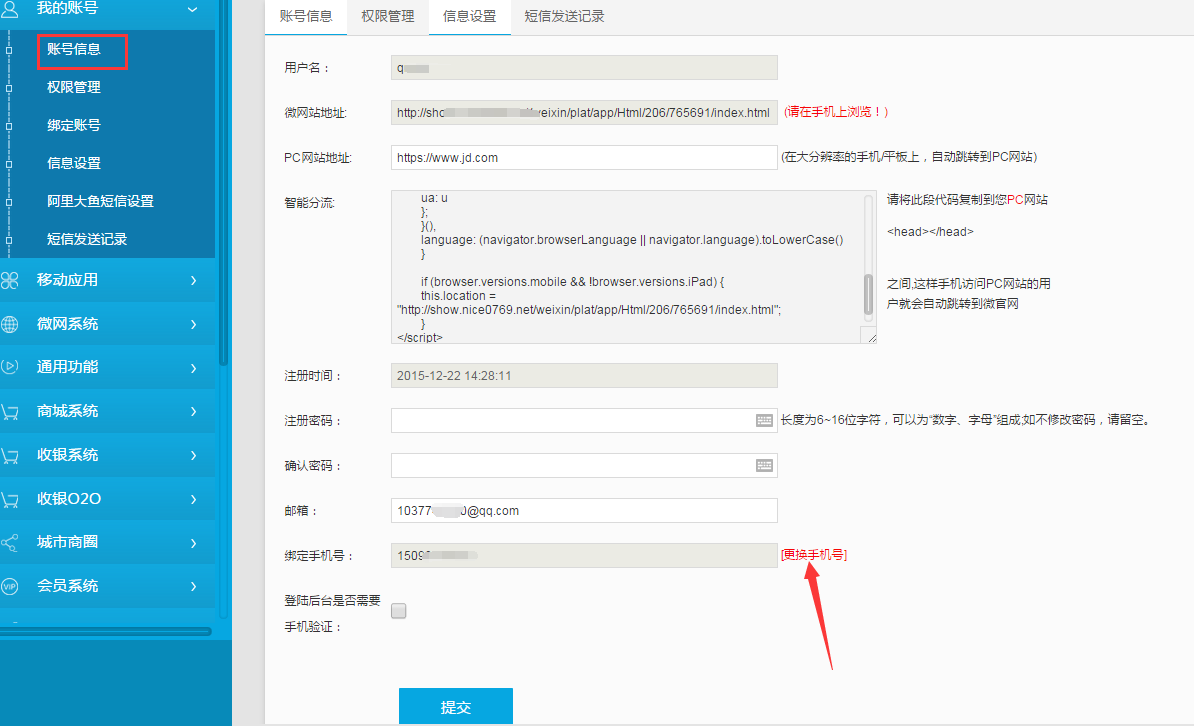Click the red 请在手机上浏览 notice
This screenshot has width=1194, height=726.
(x=836, y=112)
